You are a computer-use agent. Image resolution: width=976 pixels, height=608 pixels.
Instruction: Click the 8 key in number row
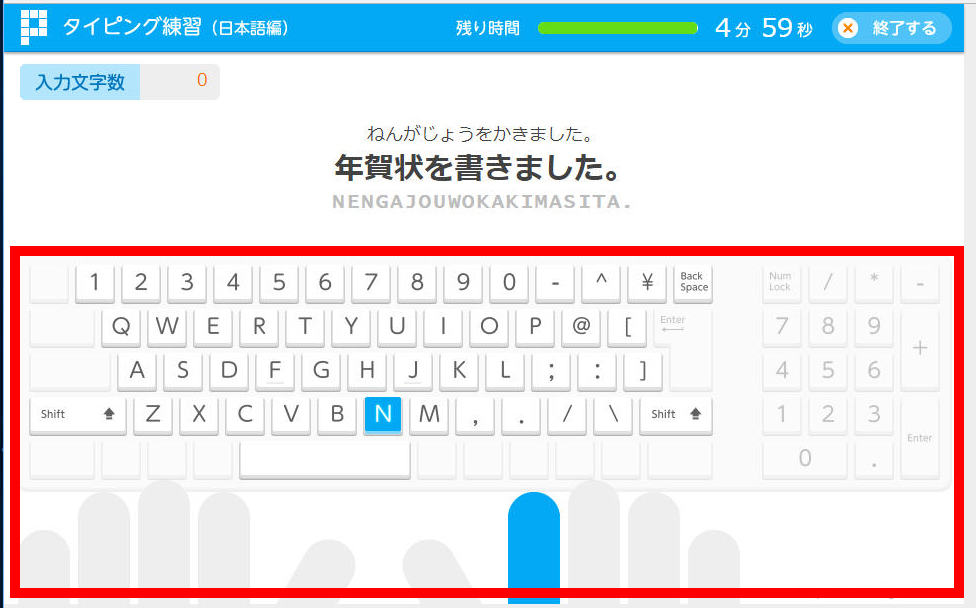click(x=417, y=283)
